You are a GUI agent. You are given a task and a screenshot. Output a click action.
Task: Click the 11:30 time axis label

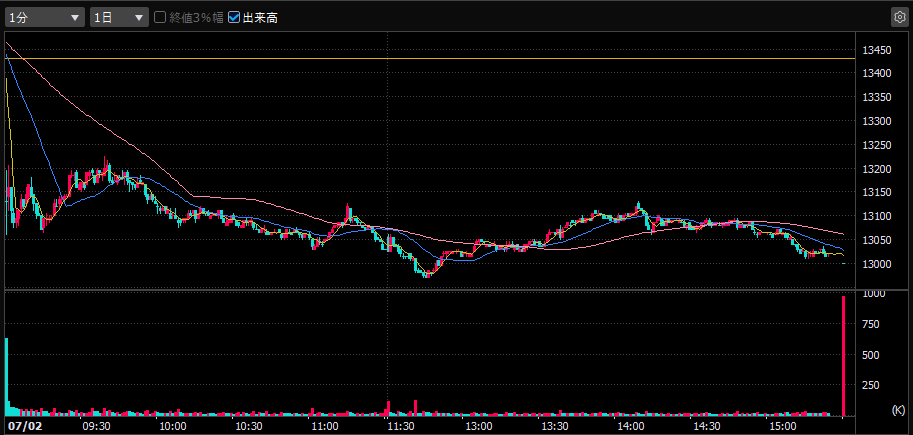pos(402,426)
